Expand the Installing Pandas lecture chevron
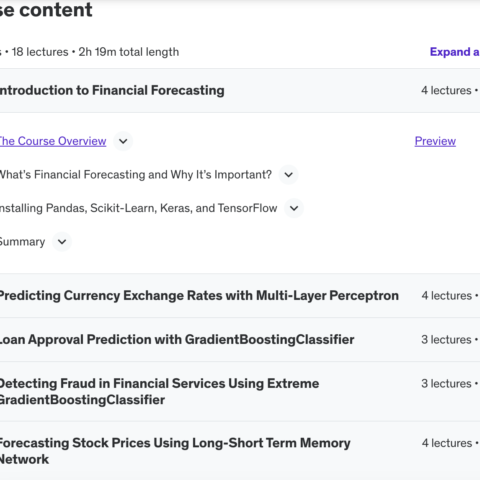 [294, 208]
